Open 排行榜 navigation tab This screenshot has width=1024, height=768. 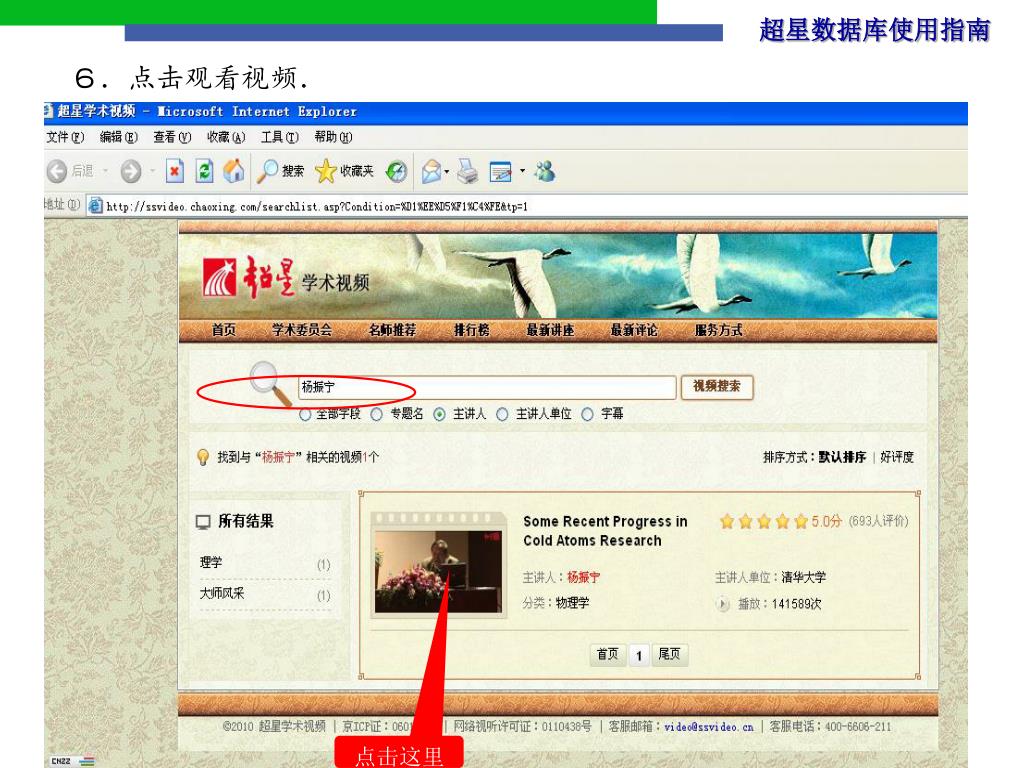[x=472, y=330]
